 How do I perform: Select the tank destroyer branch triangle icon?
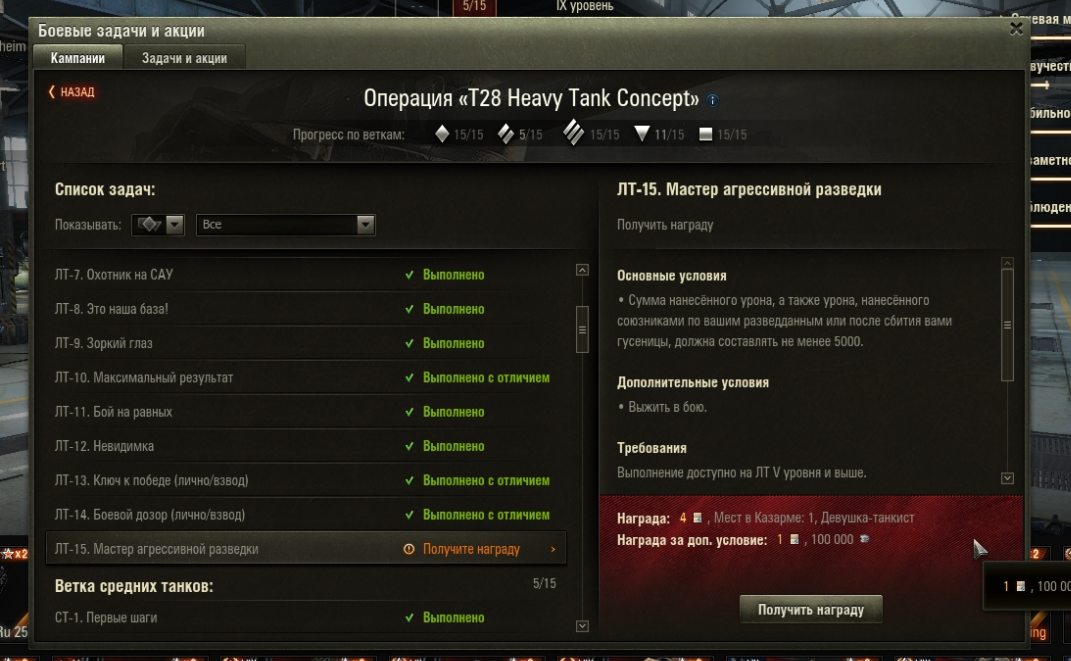click(x=641, y=134)
